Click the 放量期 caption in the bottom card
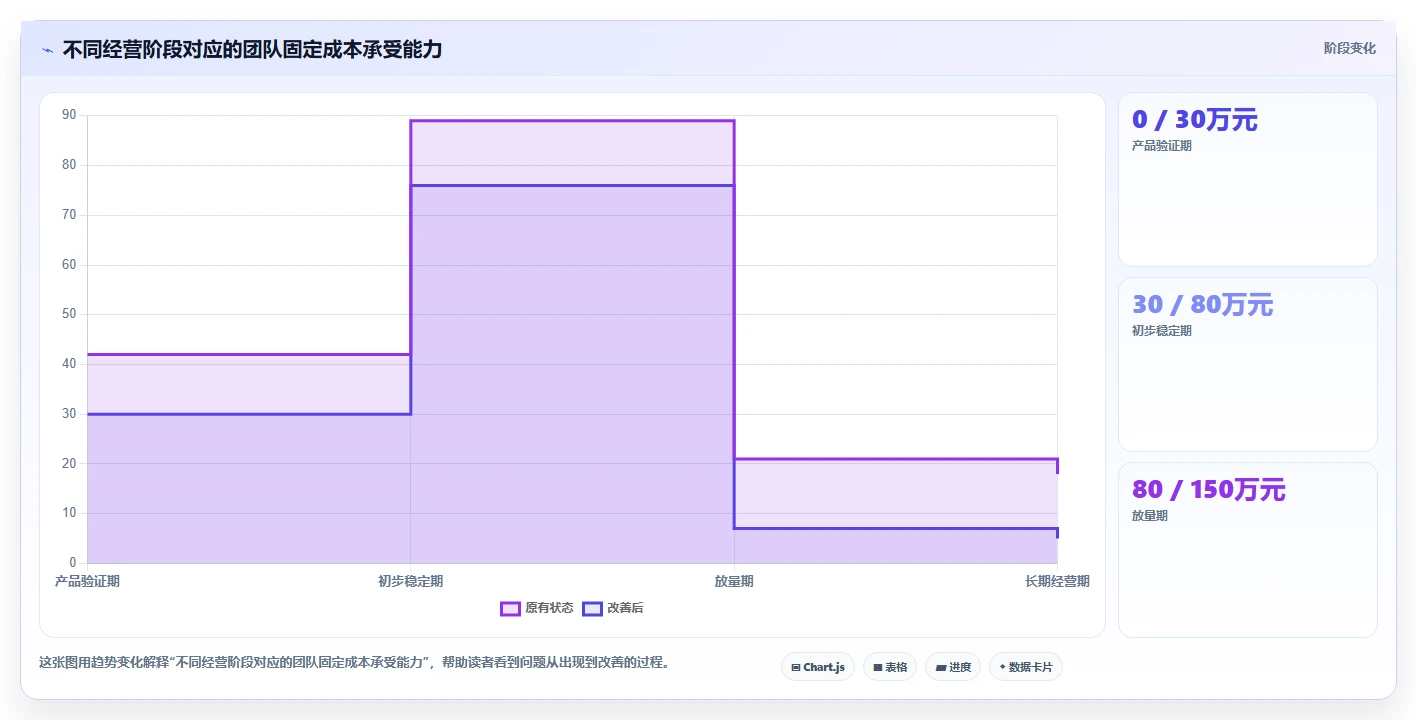The width and height of the screenshot is (1417, 720). pyautogui.click(x=1149, y=516)
